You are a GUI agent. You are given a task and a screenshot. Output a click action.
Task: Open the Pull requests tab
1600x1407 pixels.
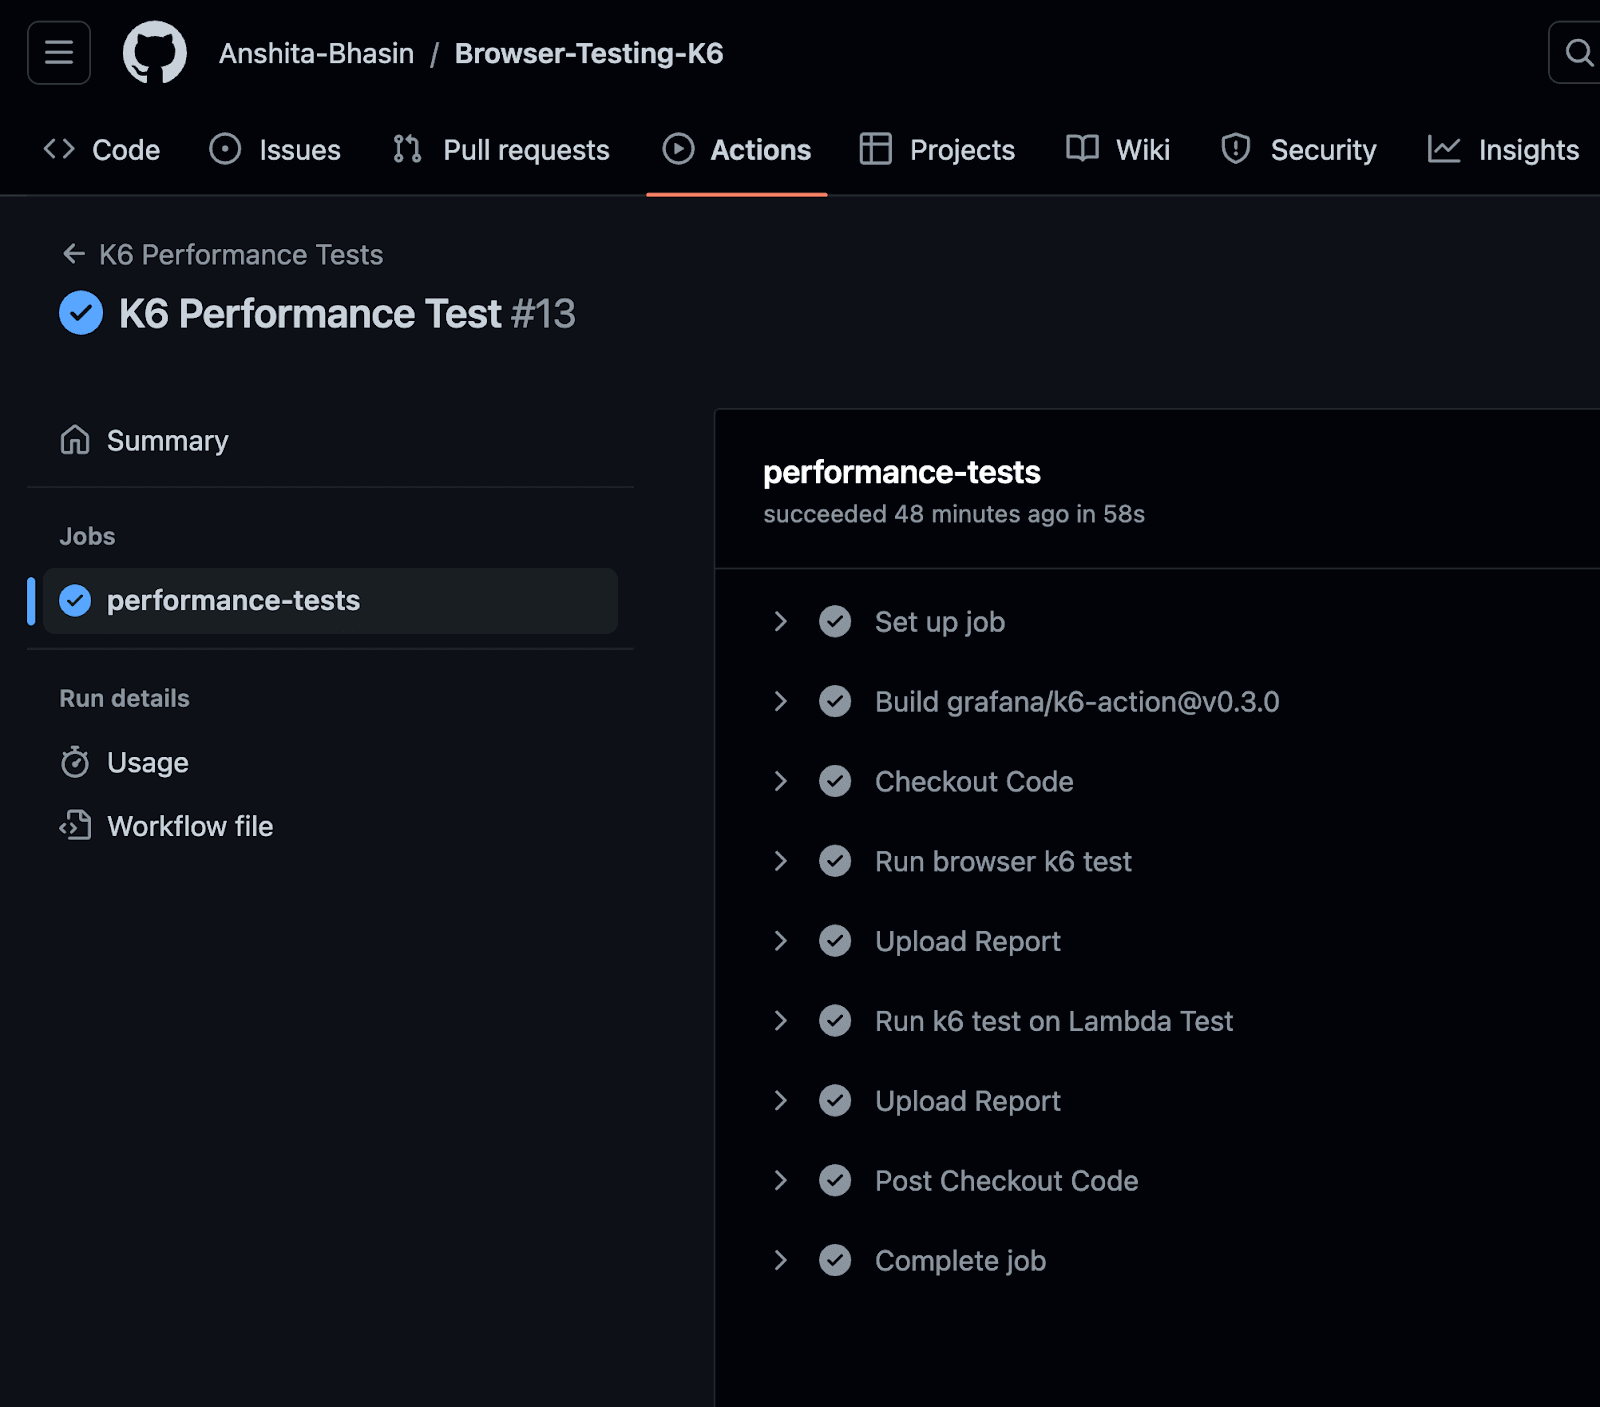coord(525,149)
